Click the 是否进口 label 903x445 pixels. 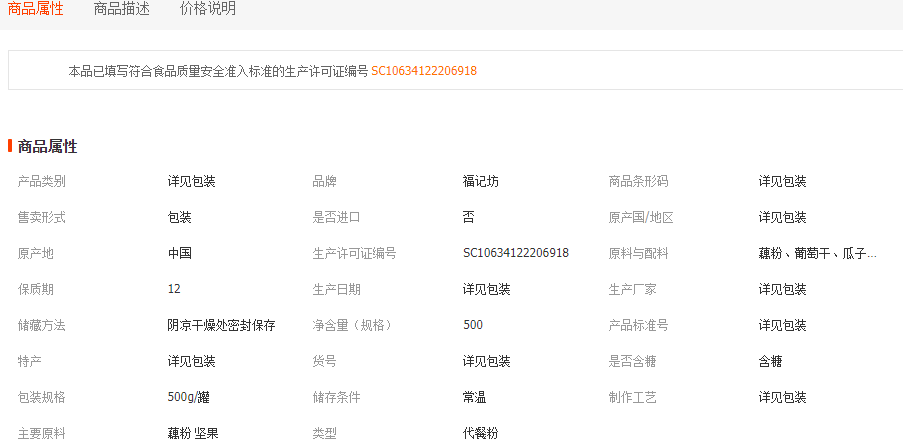point(336,217)
